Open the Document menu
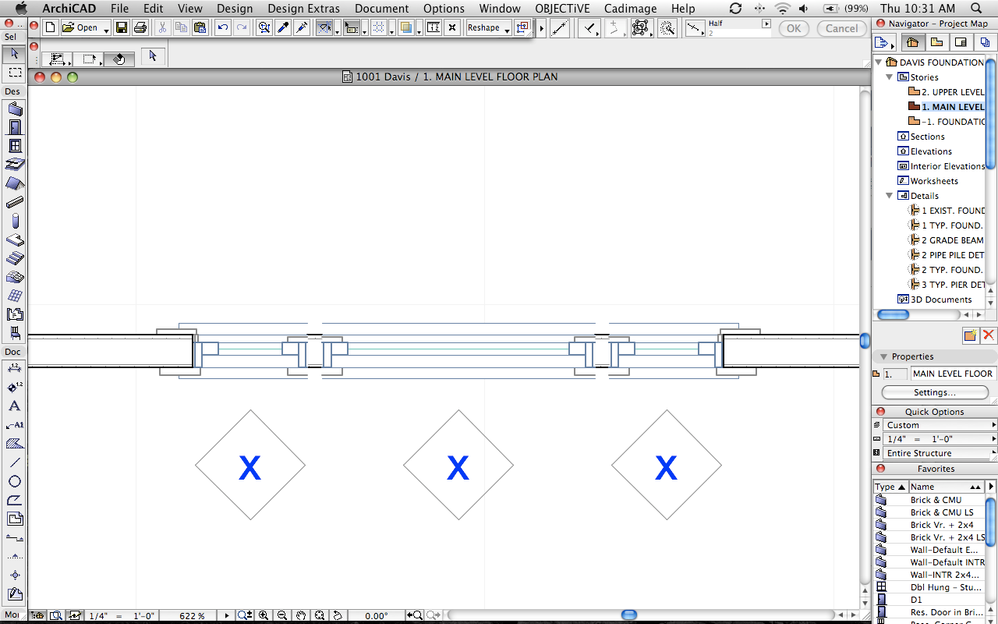Image resolution: width=998 pixels, height=624 pixels. point(382,8)
